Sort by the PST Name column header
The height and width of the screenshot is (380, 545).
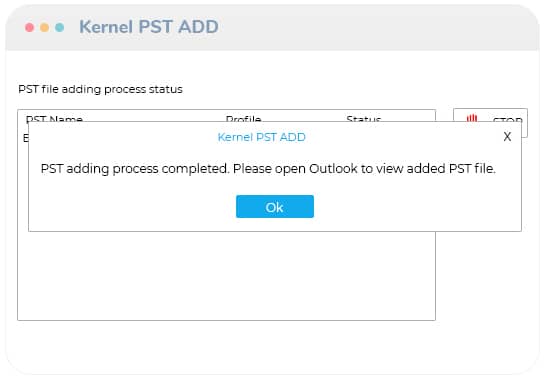click(x=54, y=119)
